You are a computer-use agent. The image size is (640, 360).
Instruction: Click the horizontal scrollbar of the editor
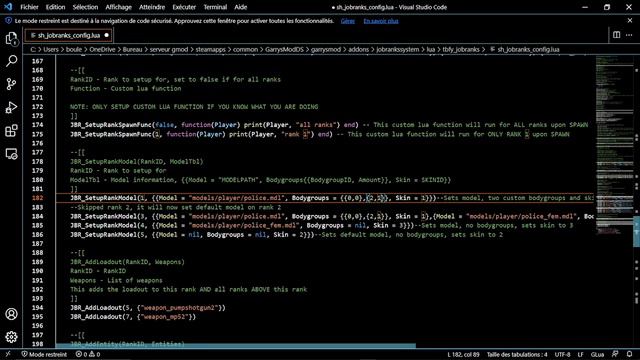pos(236,346)
